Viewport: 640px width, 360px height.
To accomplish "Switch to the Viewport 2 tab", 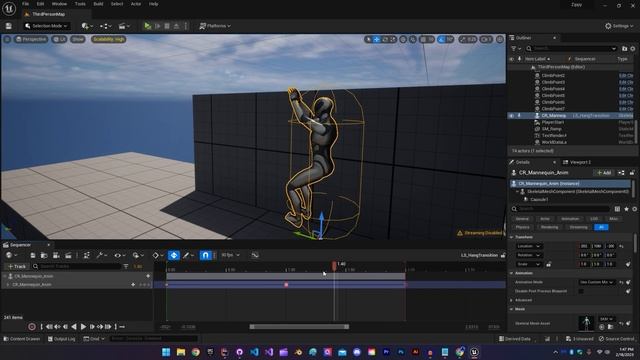I will coord(577,162).
